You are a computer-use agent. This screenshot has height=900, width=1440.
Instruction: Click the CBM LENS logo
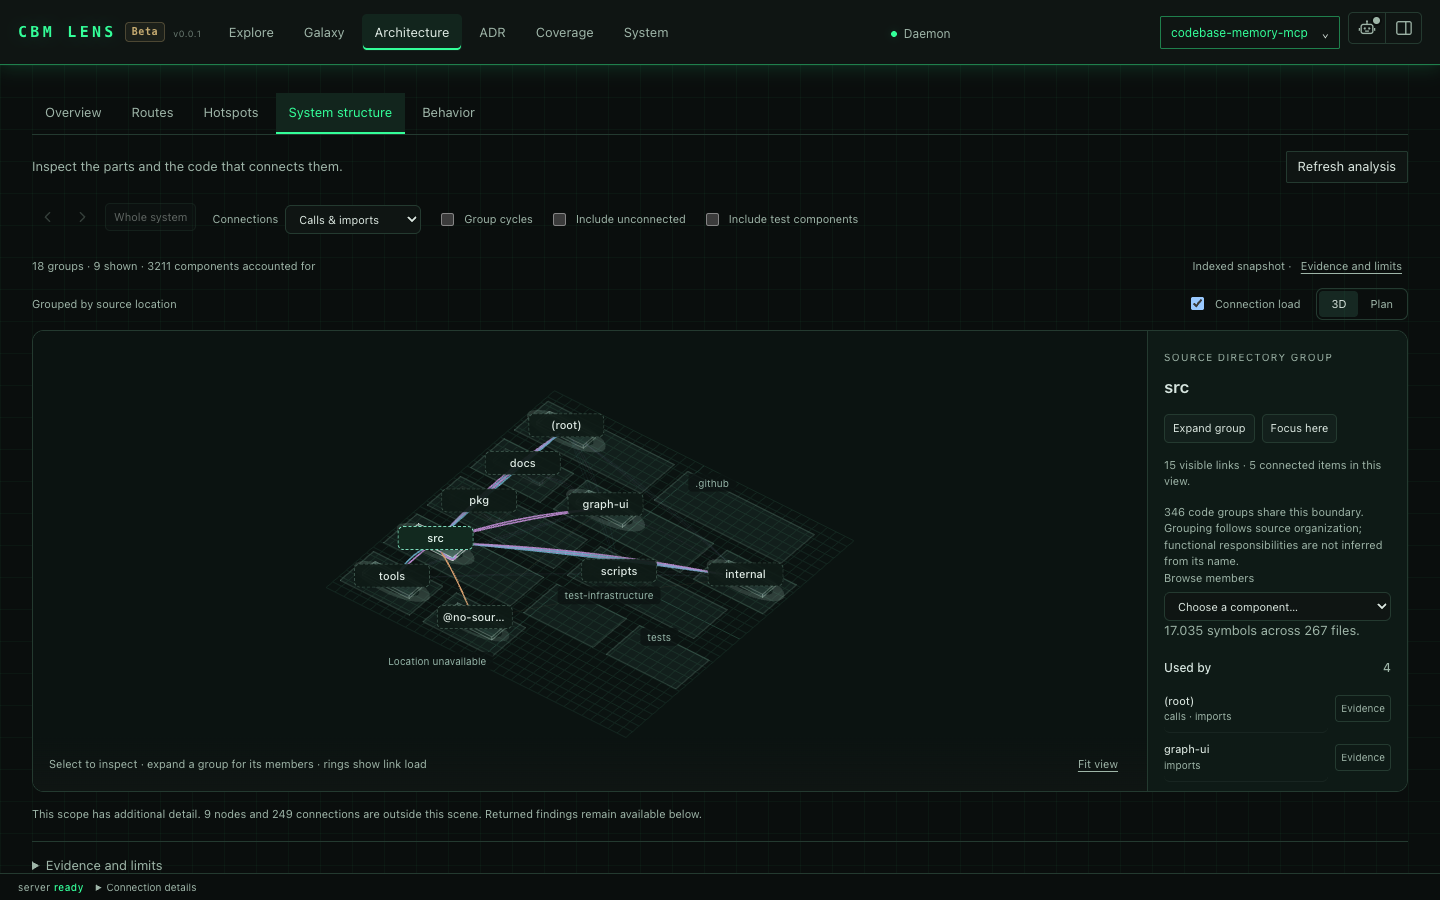[66, 32]
